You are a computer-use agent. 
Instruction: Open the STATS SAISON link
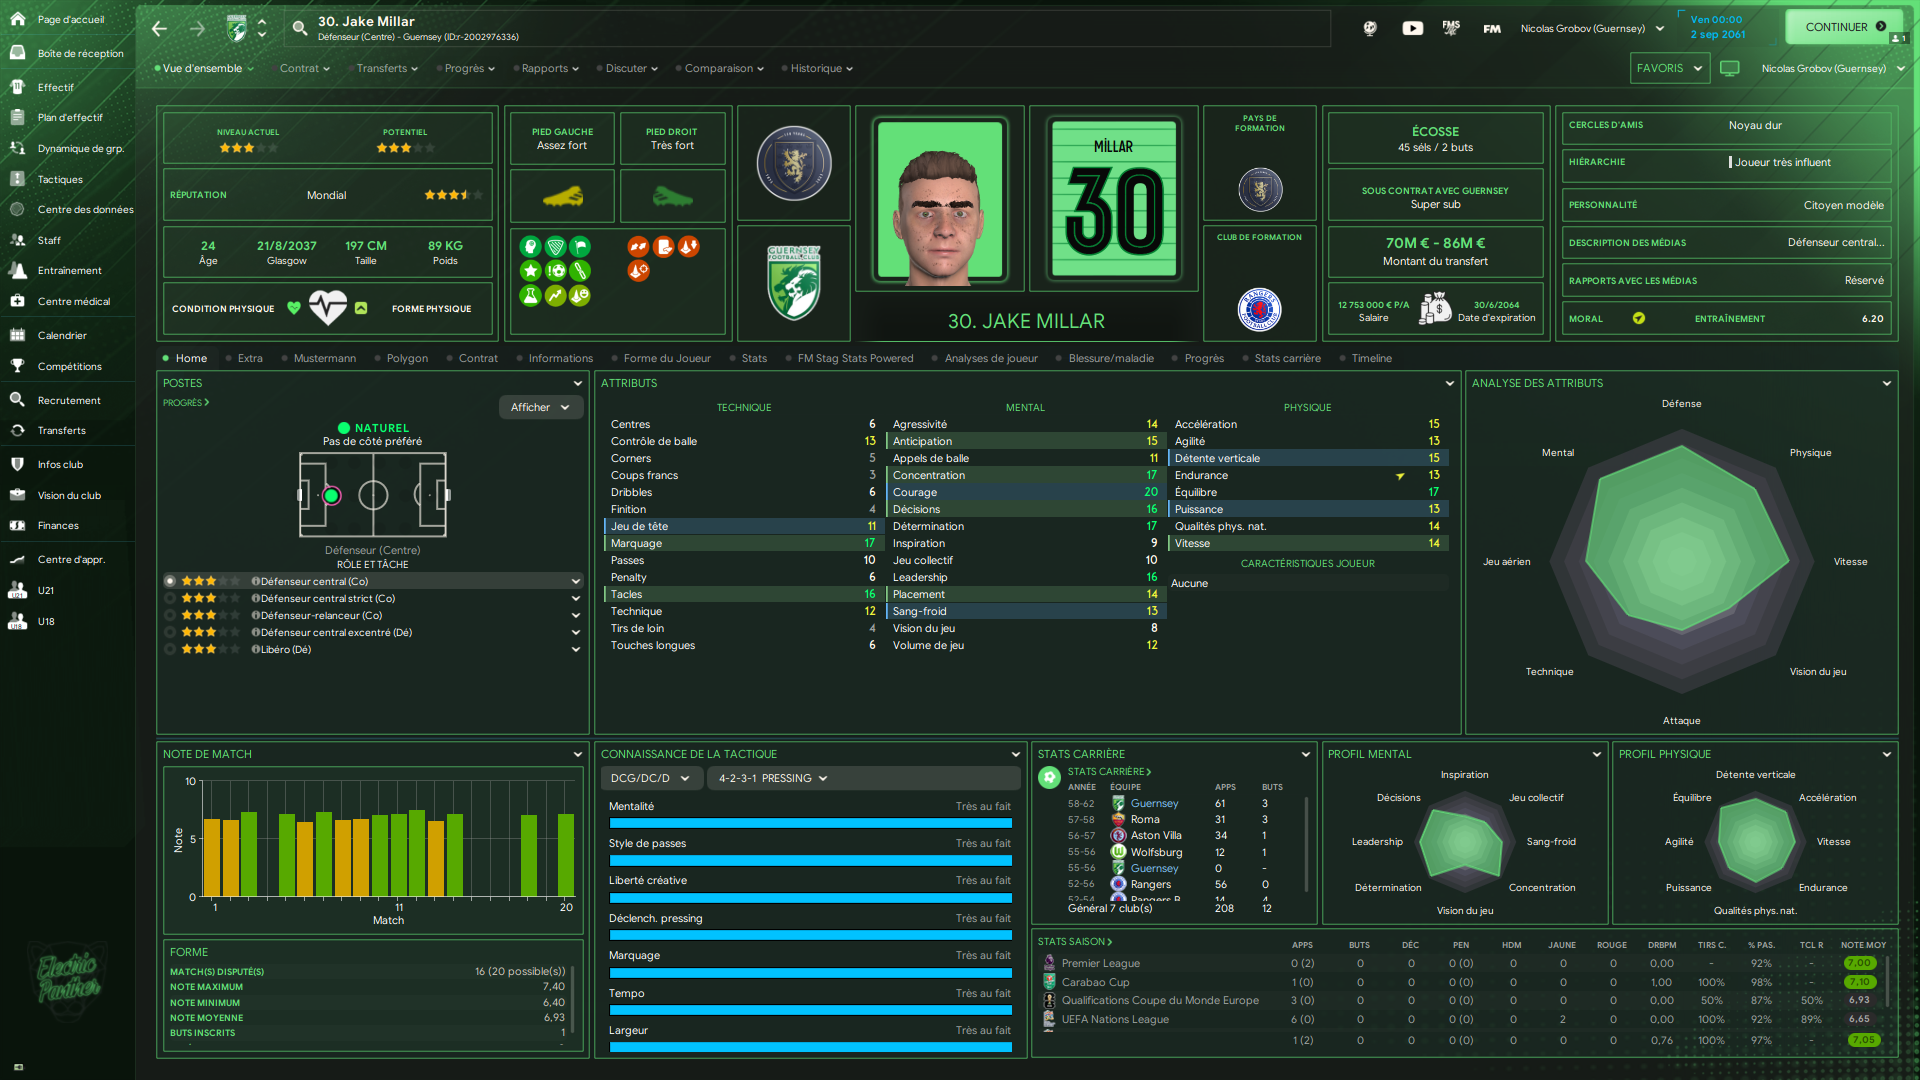[1074, 941]
